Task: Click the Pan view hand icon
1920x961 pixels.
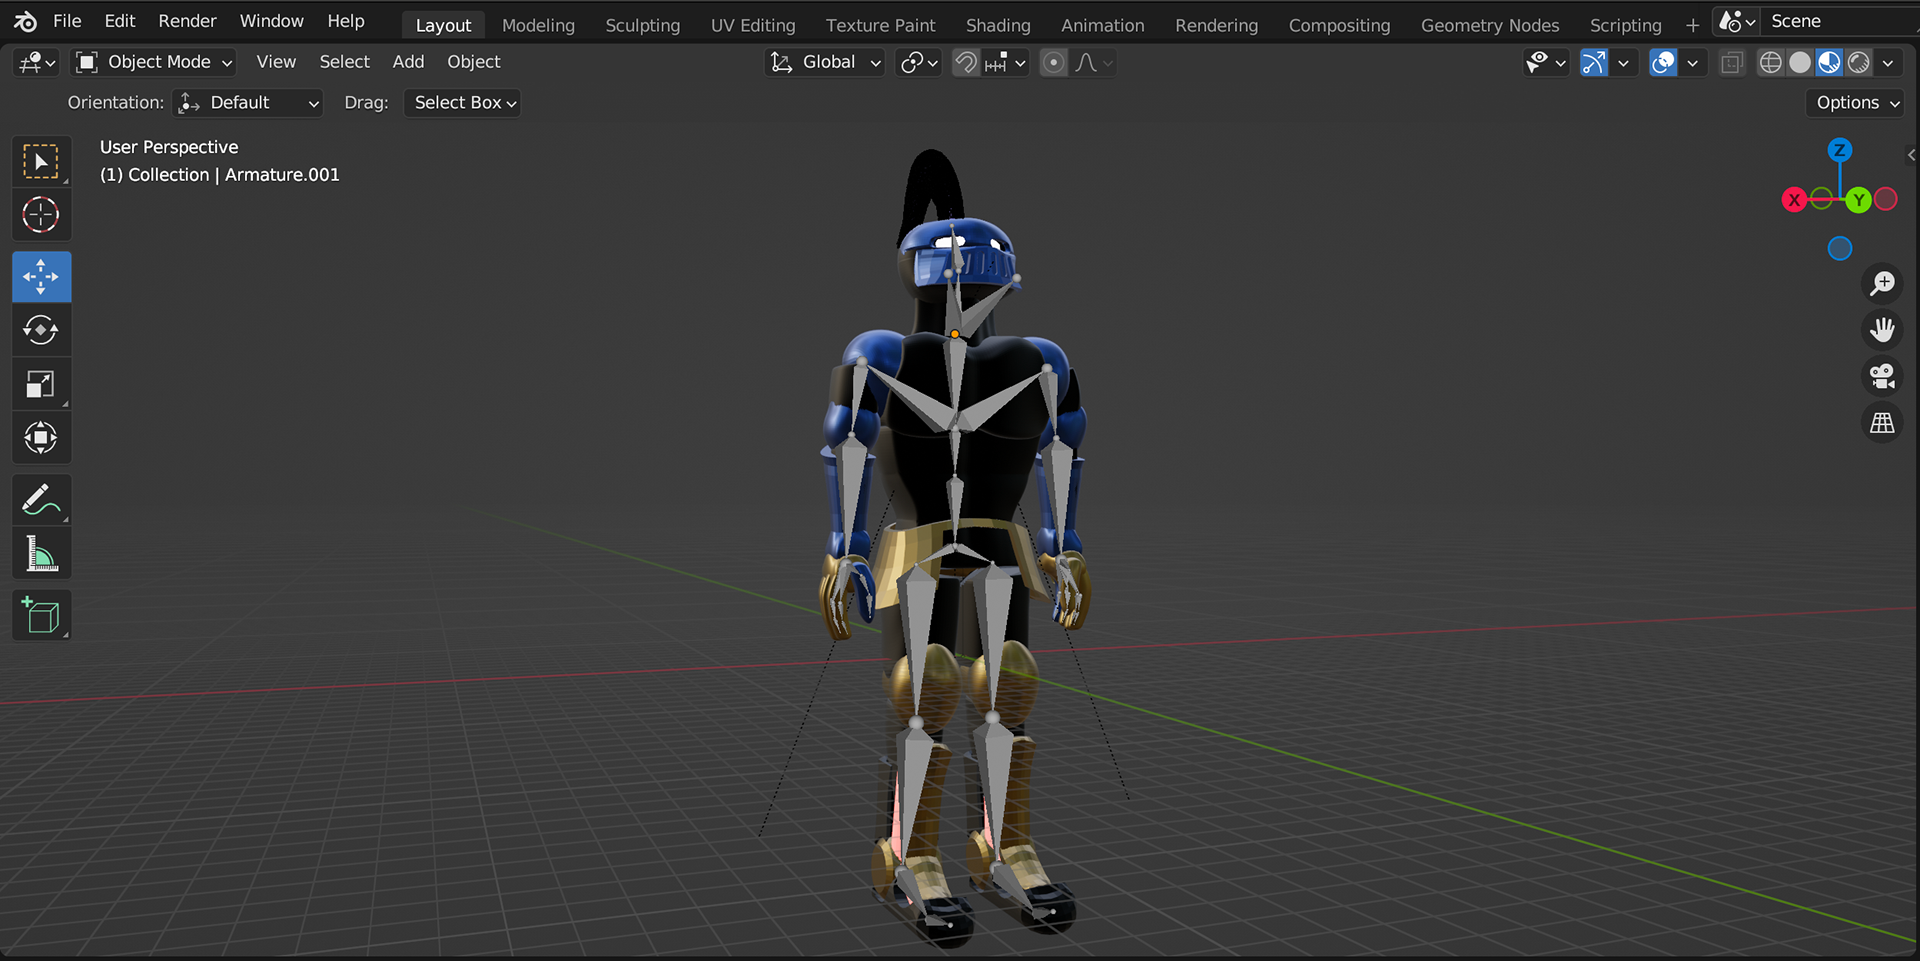Action: (x=1882, y=330)
